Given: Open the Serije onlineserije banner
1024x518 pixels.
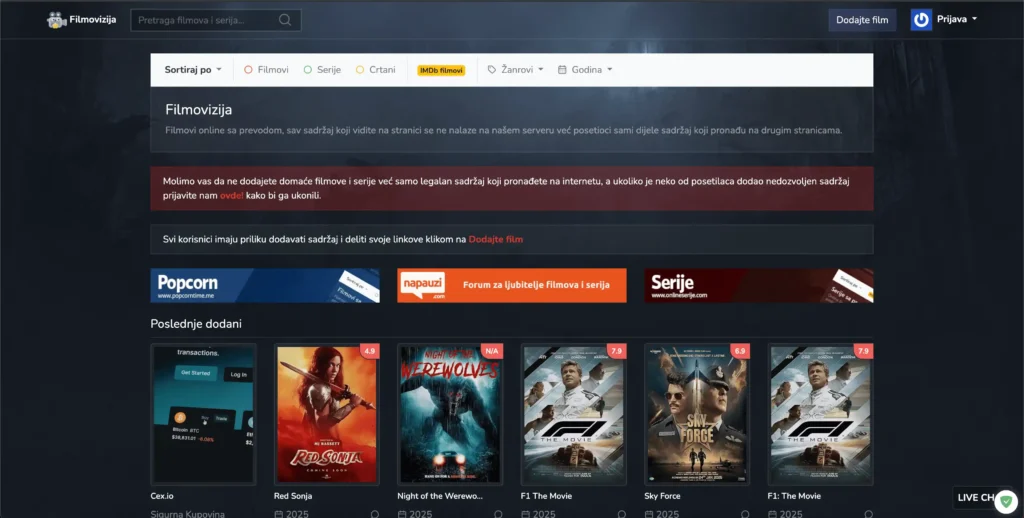Looking at the screenshot, I should click(x=758, y=285).
